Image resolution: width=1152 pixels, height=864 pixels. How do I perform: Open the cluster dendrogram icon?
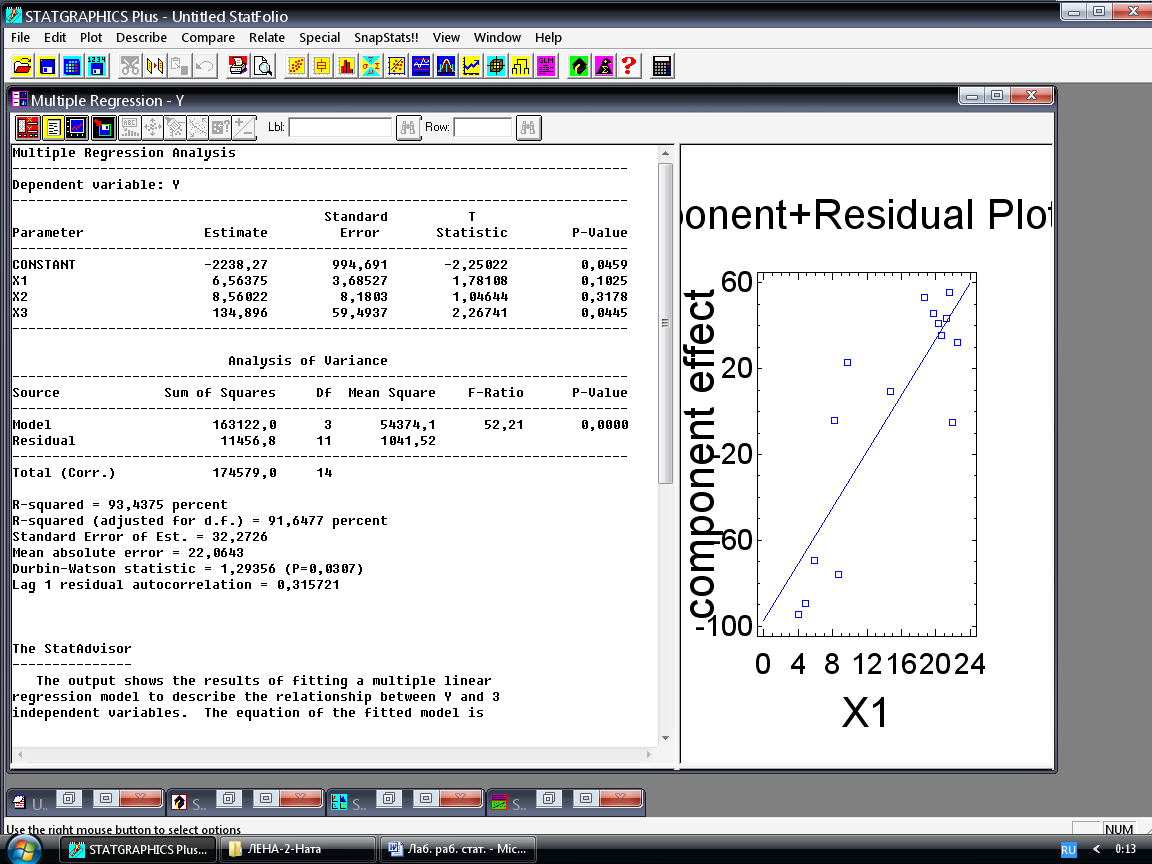pyautogui.click(x=521, y=66)
